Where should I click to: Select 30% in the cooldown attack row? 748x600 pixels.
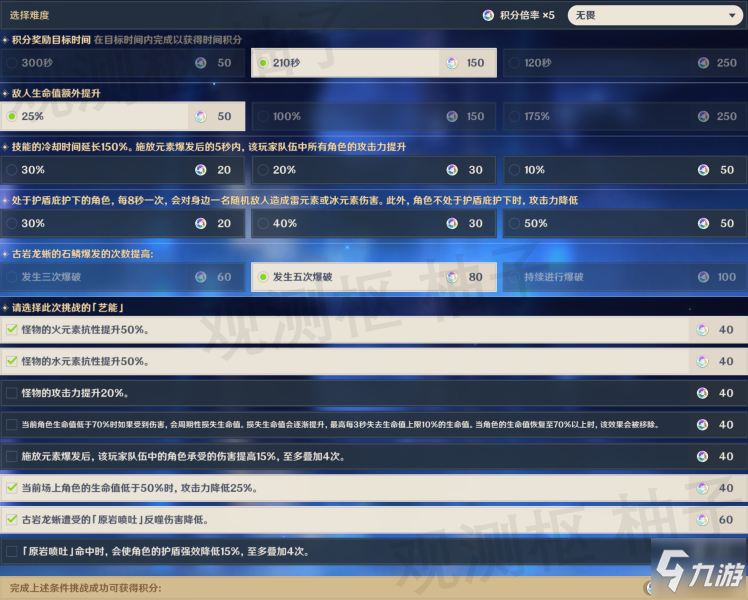tap(123, 170)
